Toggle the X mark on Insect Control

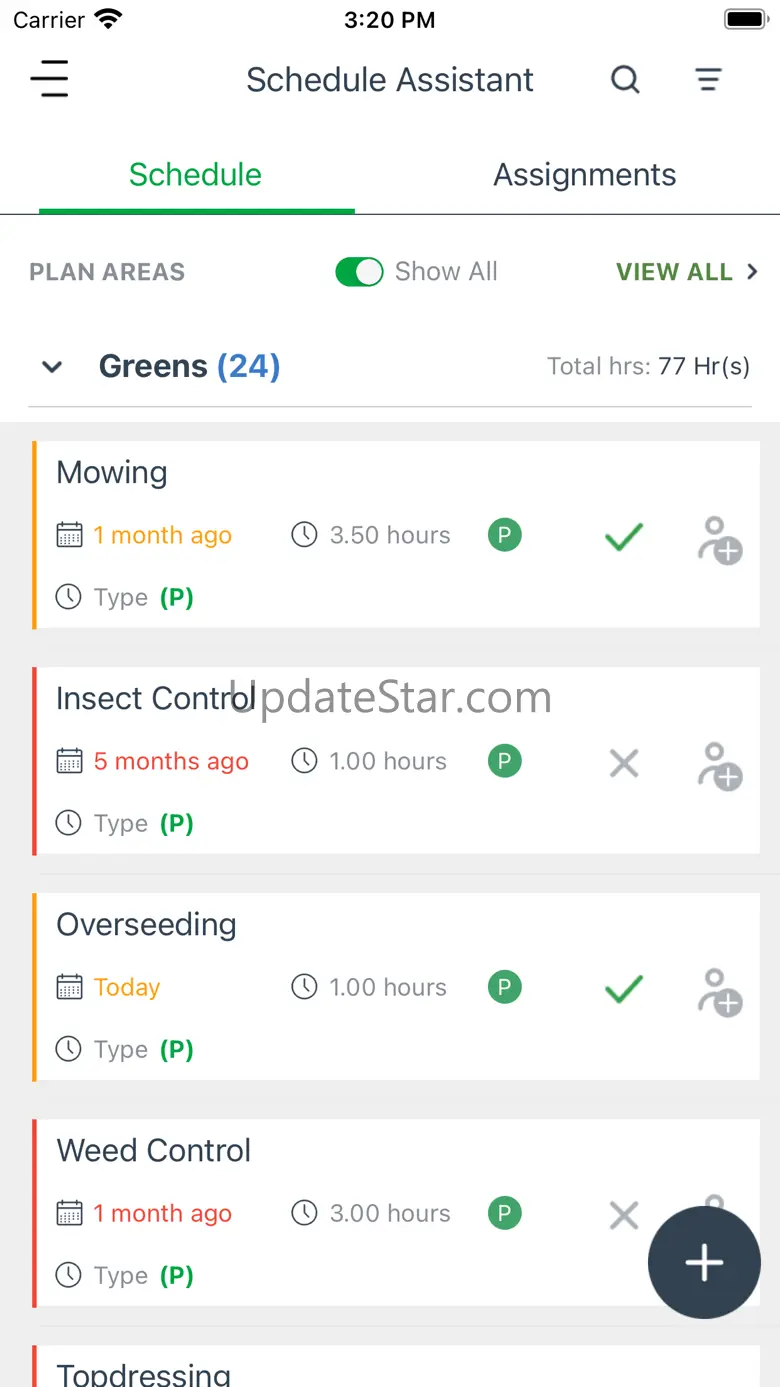(623, 764)
